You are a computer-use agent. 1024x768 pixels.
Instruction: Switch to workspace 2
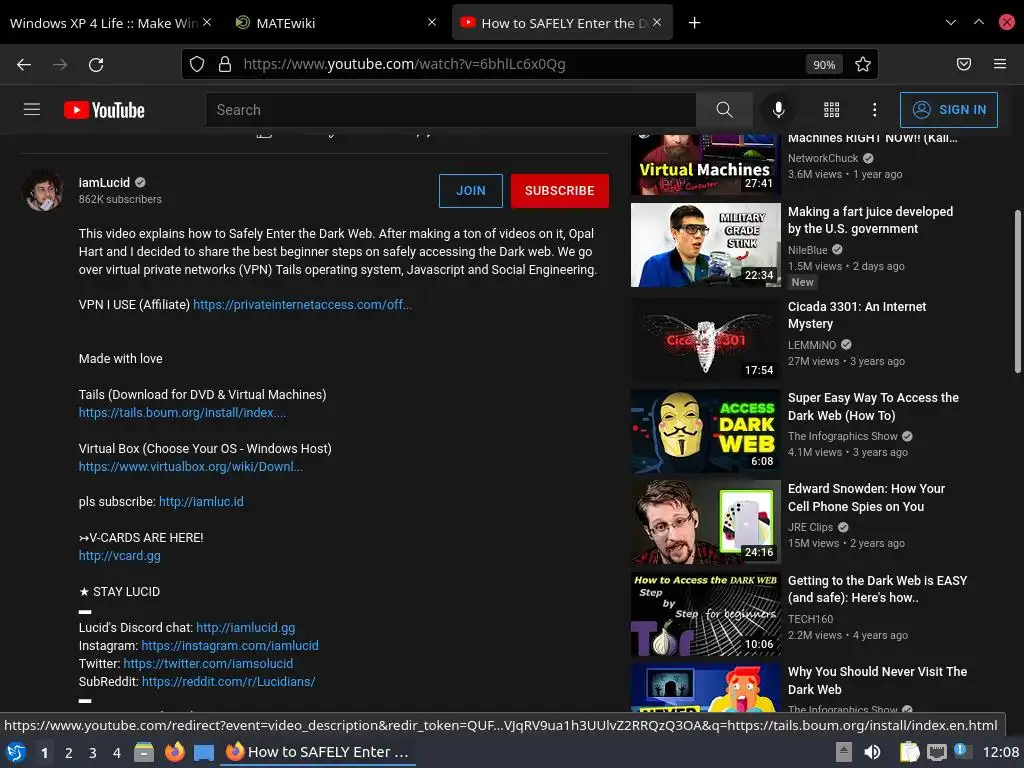[69, 753]
